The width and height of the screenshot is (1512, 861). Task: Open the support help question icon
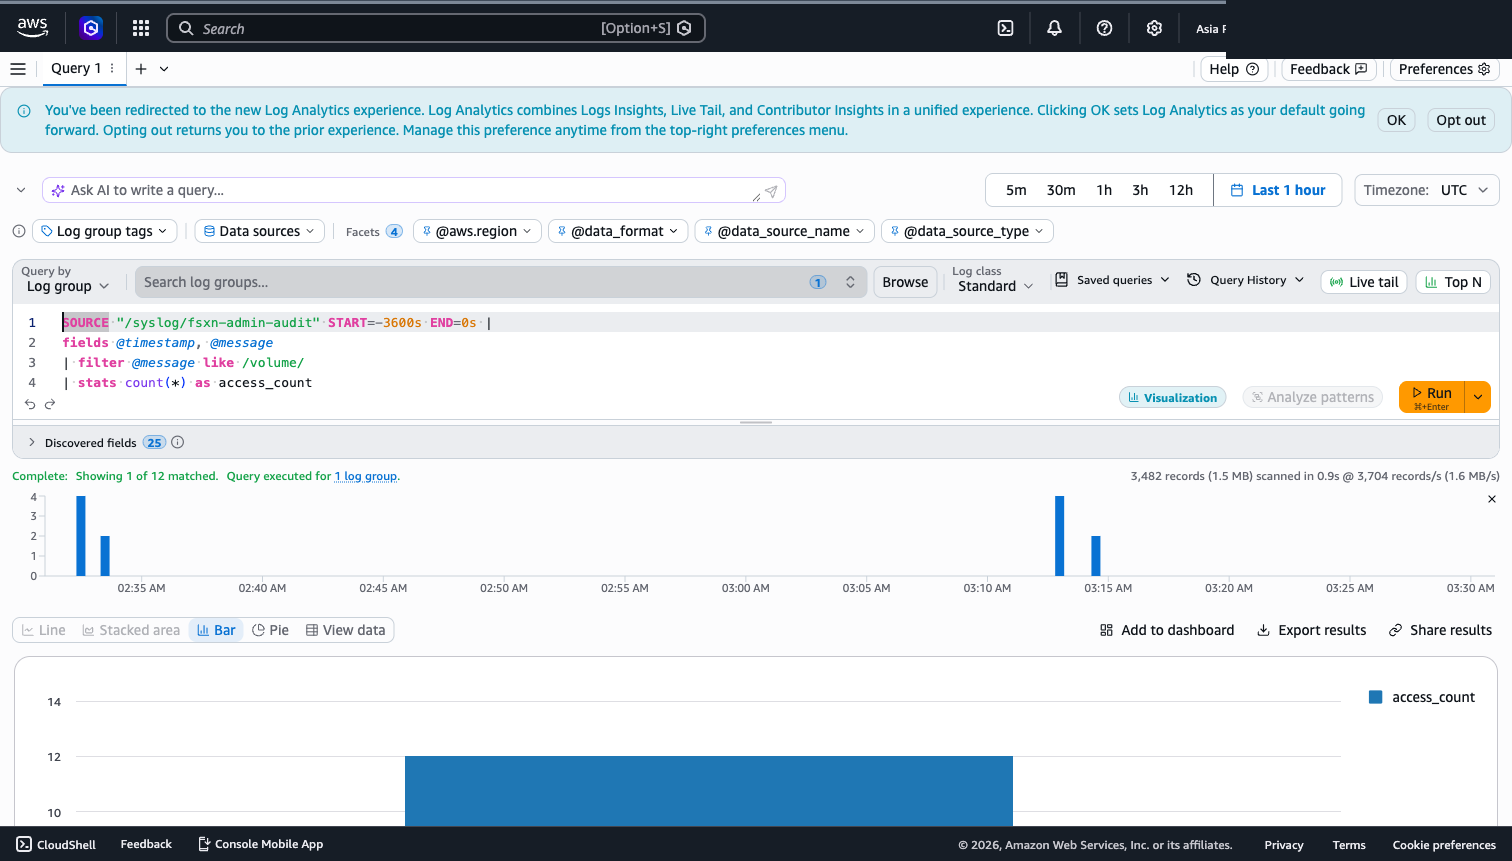[x=1104, y=28]
